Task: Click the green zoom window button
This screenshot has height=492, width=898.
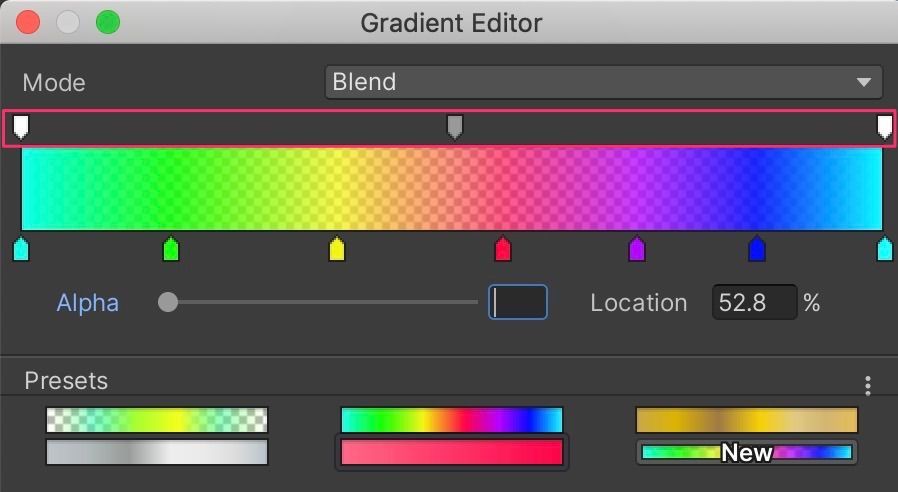Action: [x=108, y=22]
